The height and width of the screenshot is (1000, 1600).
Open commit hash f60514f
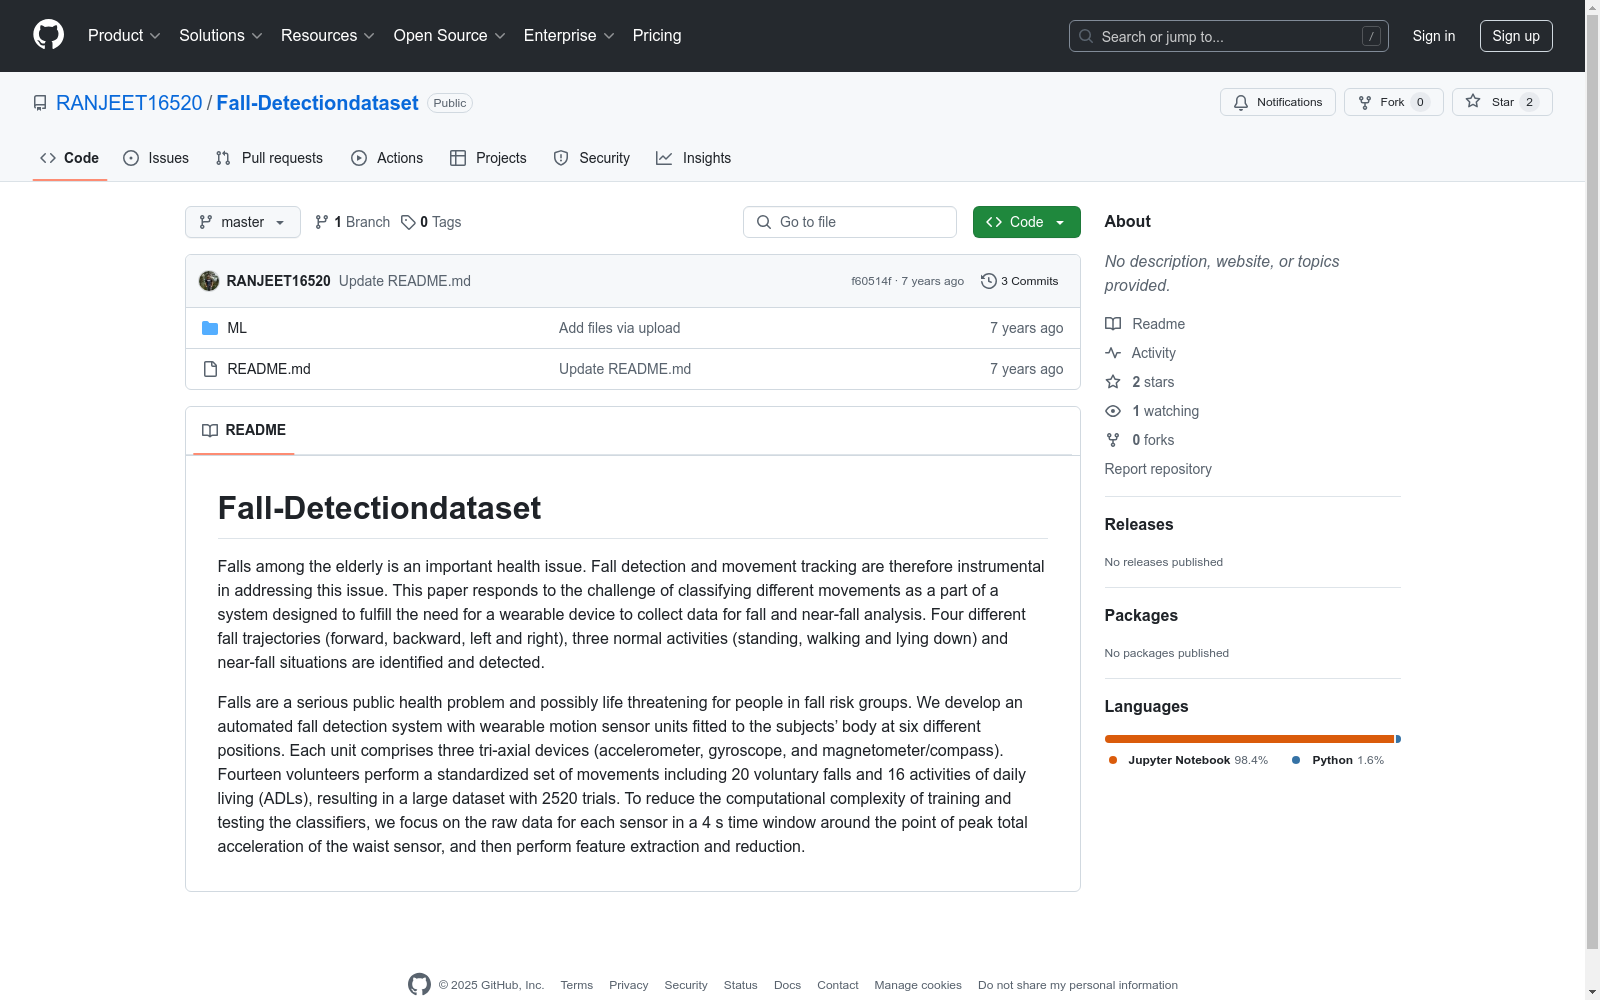click(871, 281)
